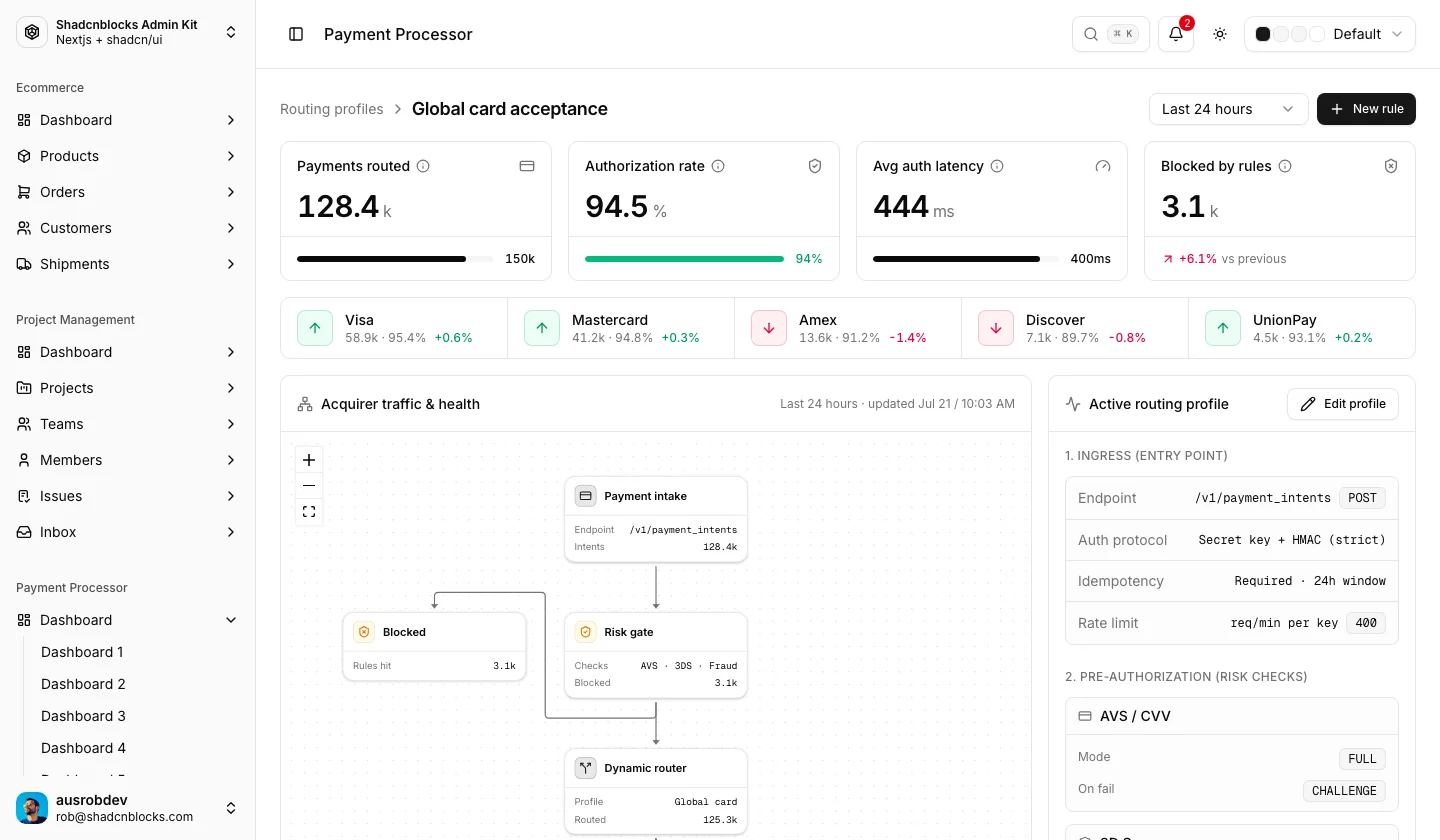Click the Inbox tray icon in sidebar
Image resolution: width=1440 pixels, height=840 pixels.
[x=24, y=532]
